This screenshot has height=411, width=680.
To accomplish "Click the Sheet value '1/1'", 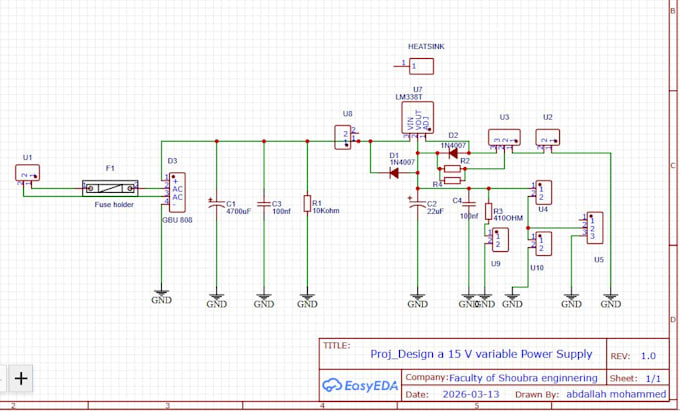I will (x=654, y=378).
